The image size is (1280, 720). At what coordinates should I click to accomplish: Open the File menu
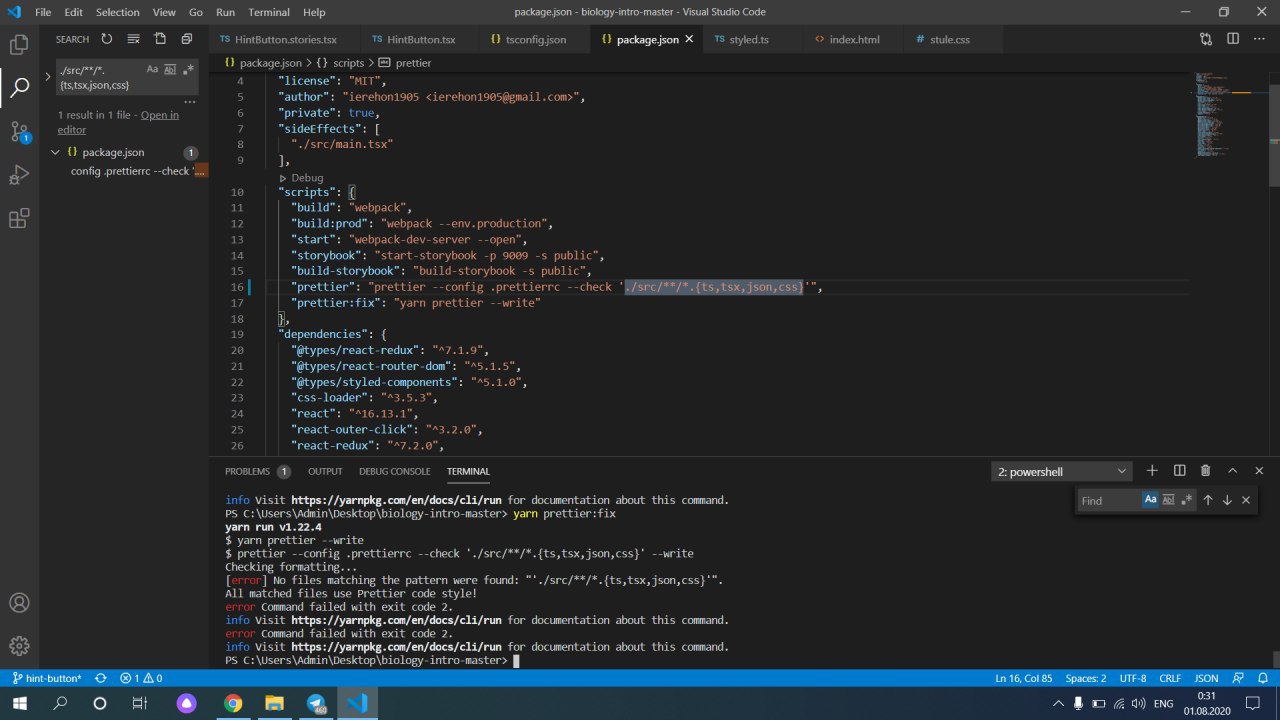[43, 12]
